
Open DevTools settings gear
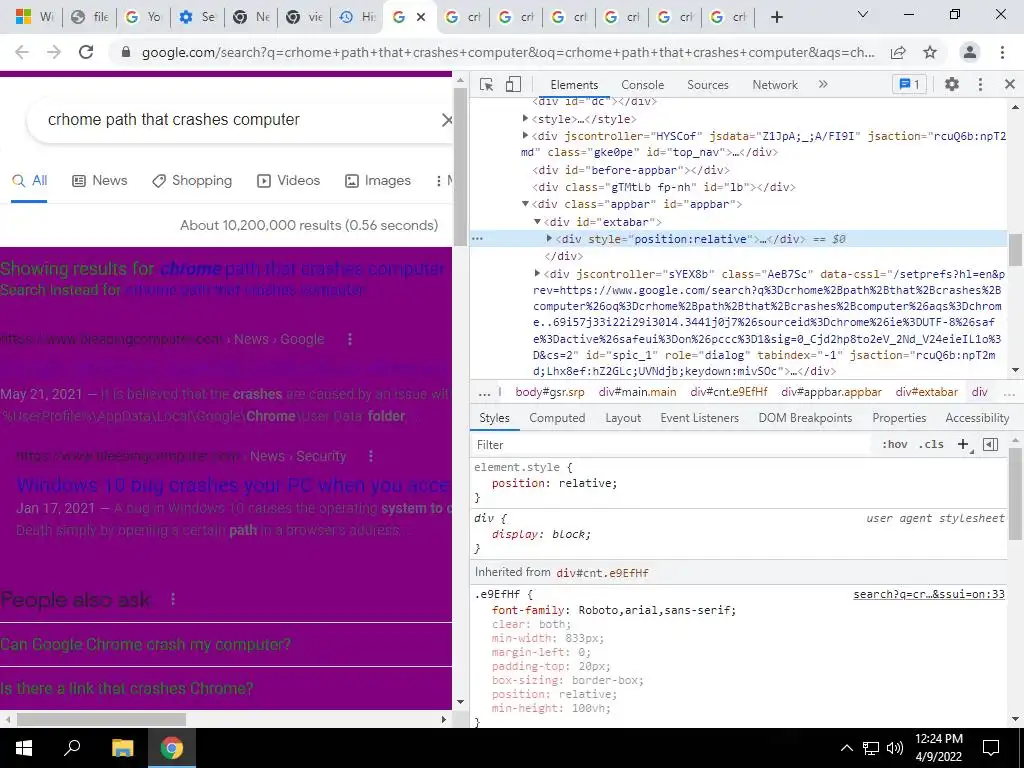(952, 84)
